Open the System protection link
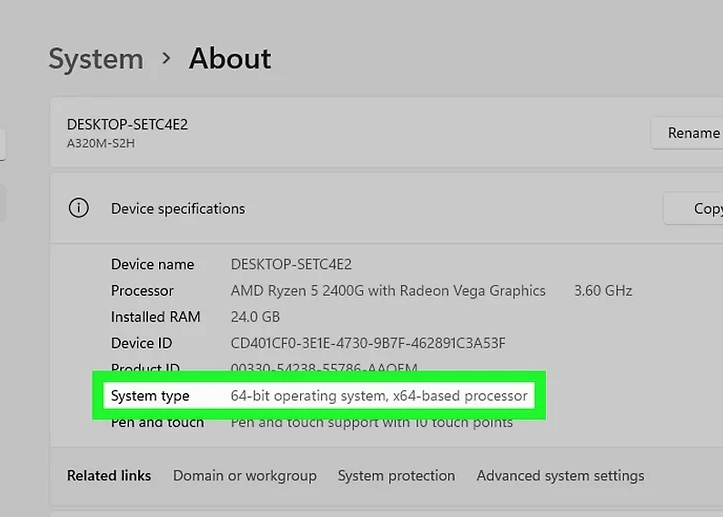The width and height of the screenshot is (723, 517). pos(396,476)
